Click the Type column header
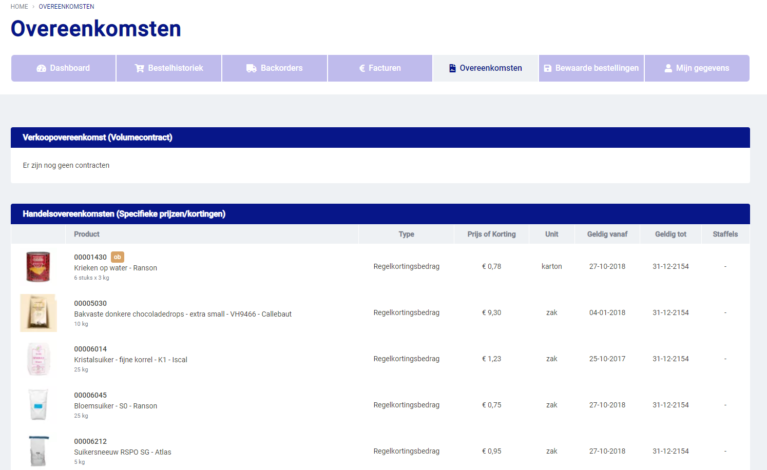Viewport: 767px width, 470px height. pos(406,234)
